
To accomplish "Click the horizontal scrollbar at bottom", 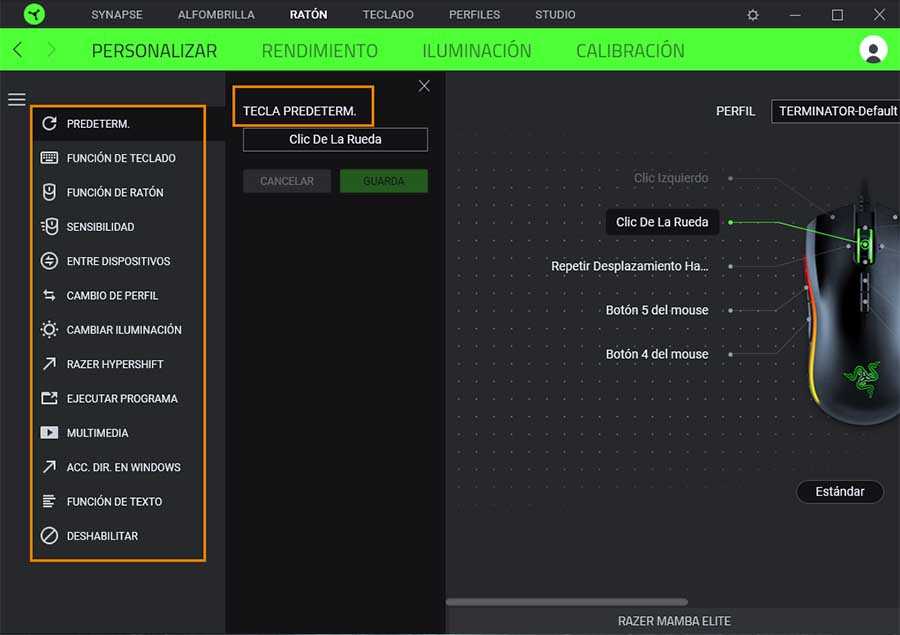I will [x=566, y=602].
